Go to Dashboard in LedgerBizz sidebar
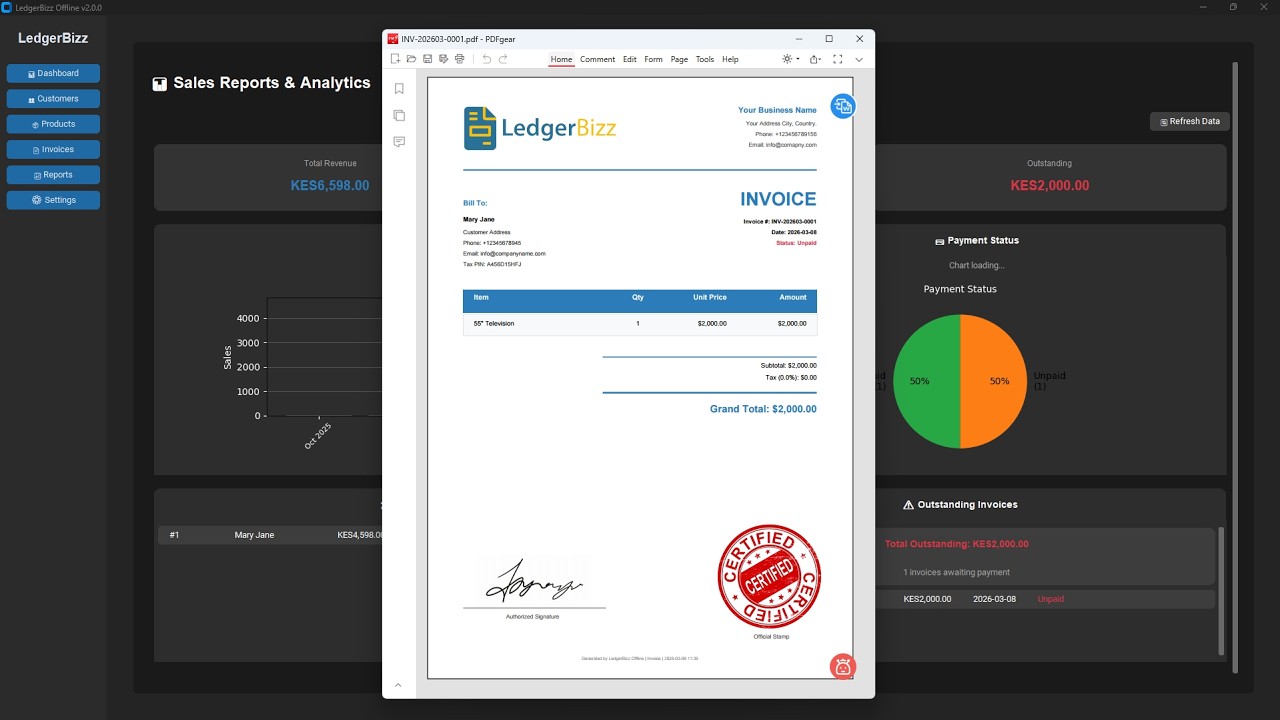 pyautogui.click(x=53, y=73)
